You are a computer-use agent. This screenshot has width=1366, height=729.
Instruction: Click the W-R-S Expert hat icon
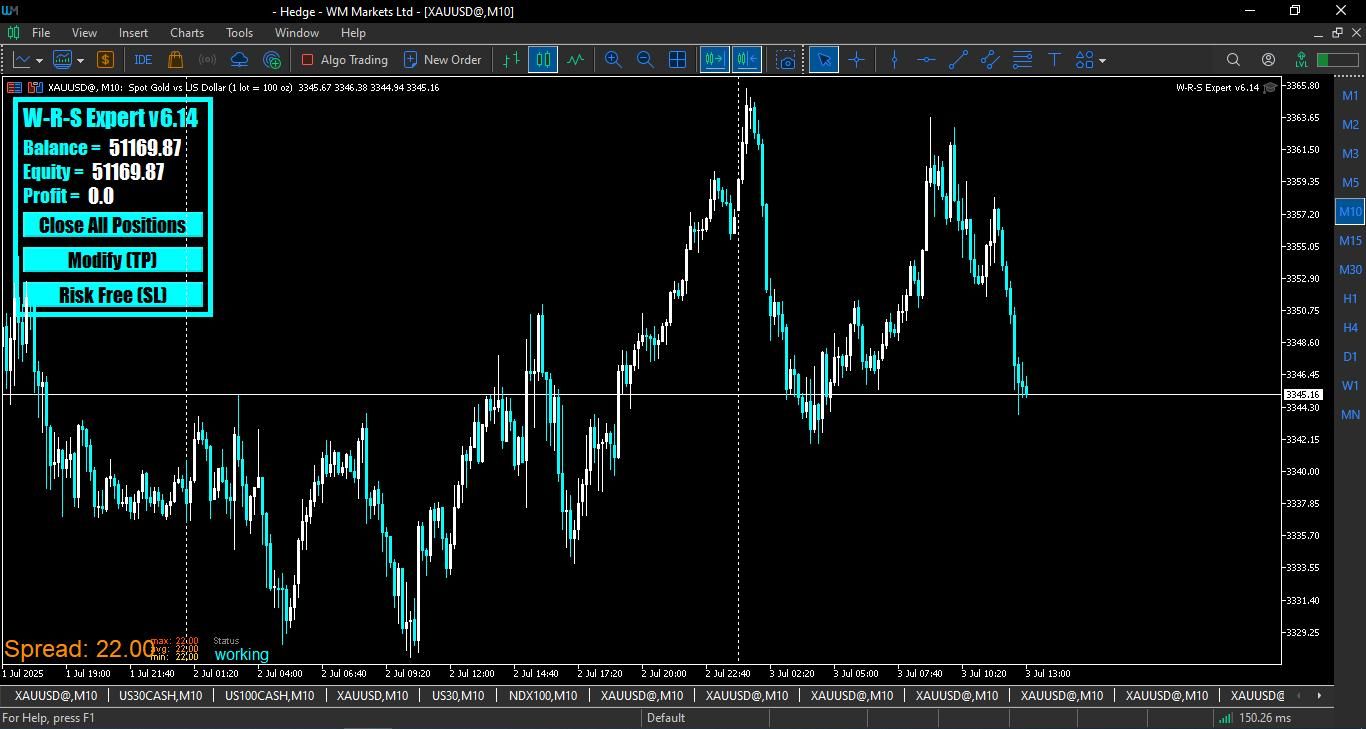1270,87
